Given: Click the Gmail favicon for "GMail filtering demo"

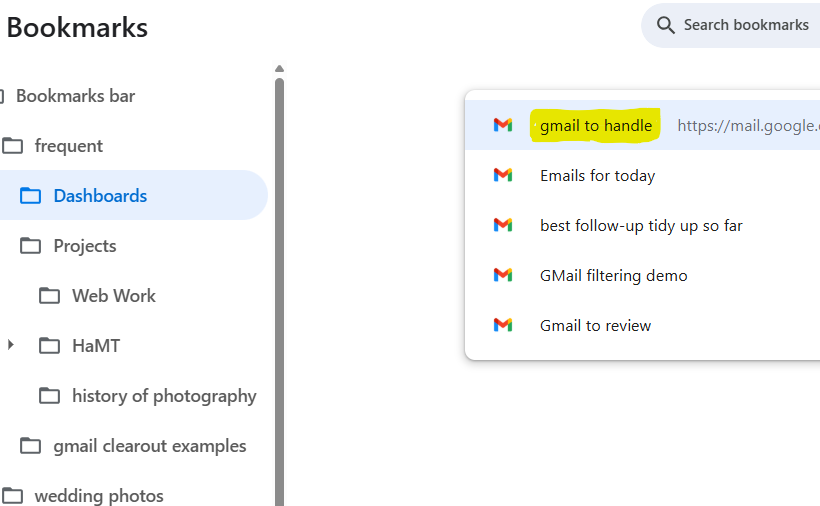Looking at the screenshot, I should (503, 275).
